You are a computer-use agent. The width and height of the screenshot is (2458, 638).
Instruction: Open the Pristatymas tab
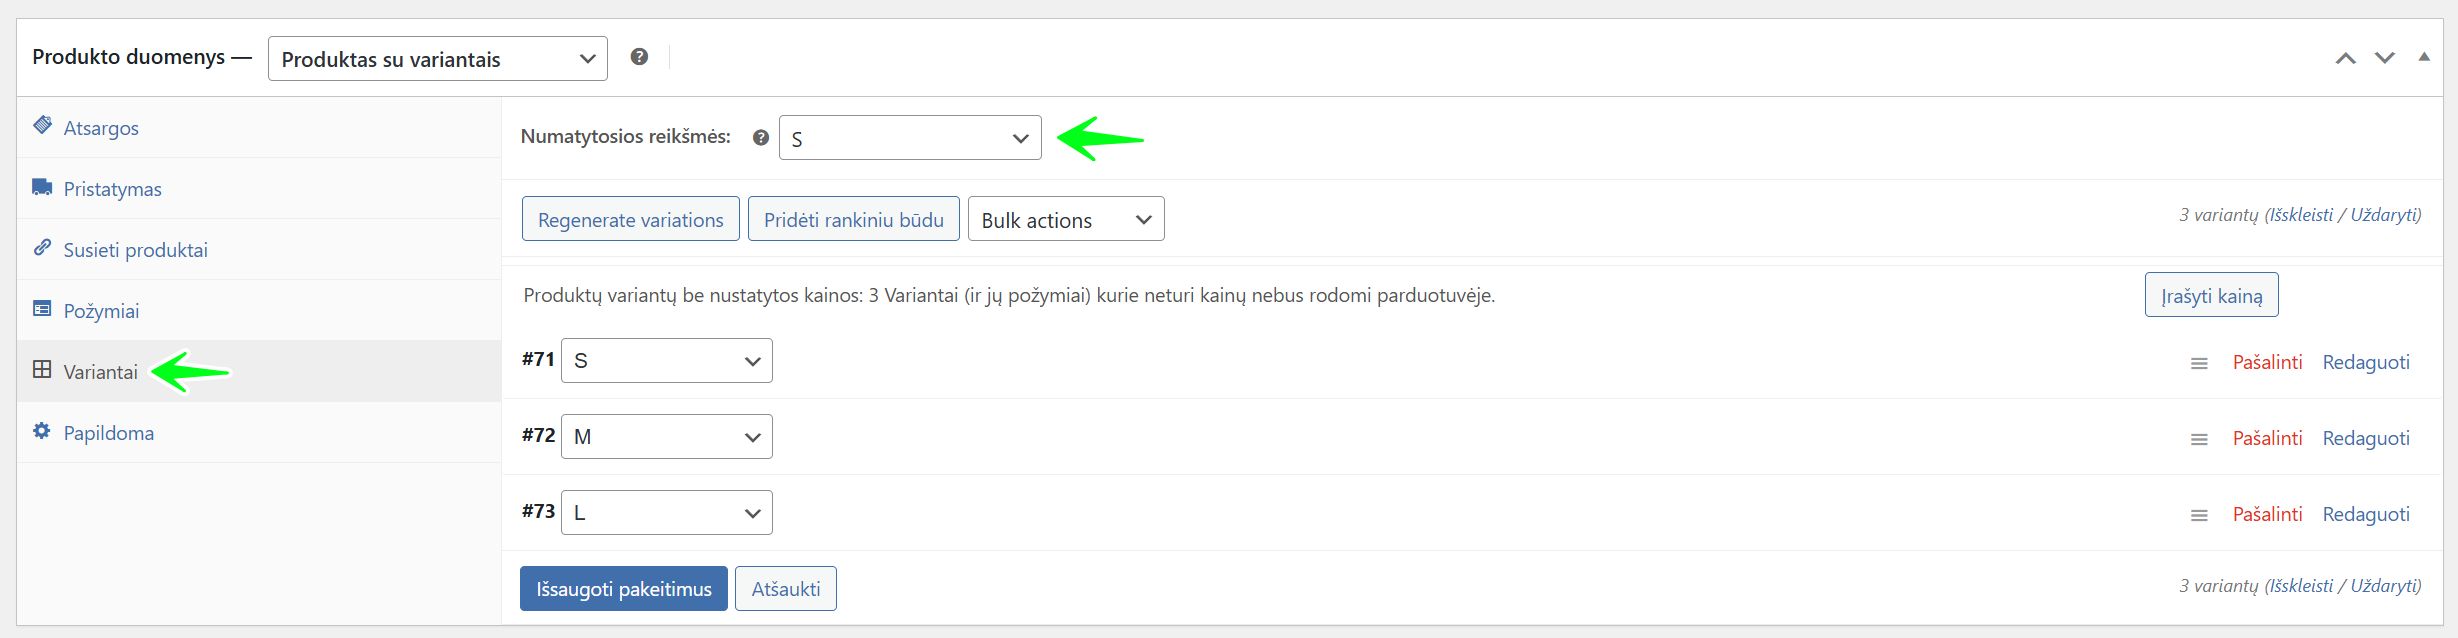[x=112, y=189]
